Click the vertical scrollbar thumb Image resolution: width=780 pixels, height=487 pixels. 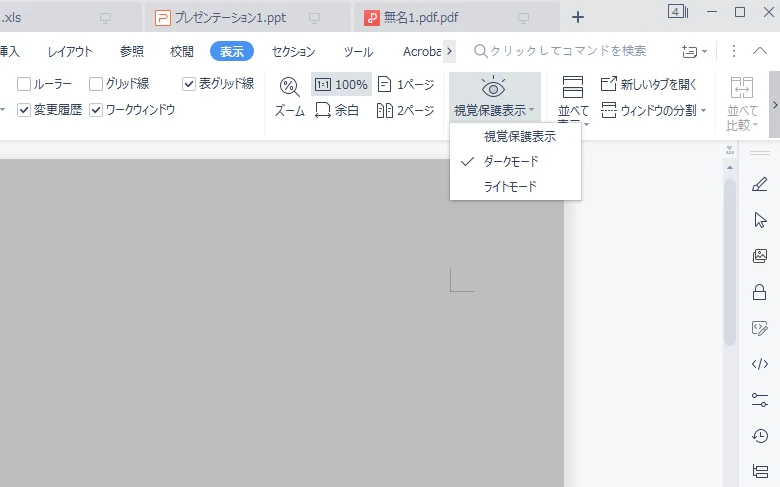[730, 262]
